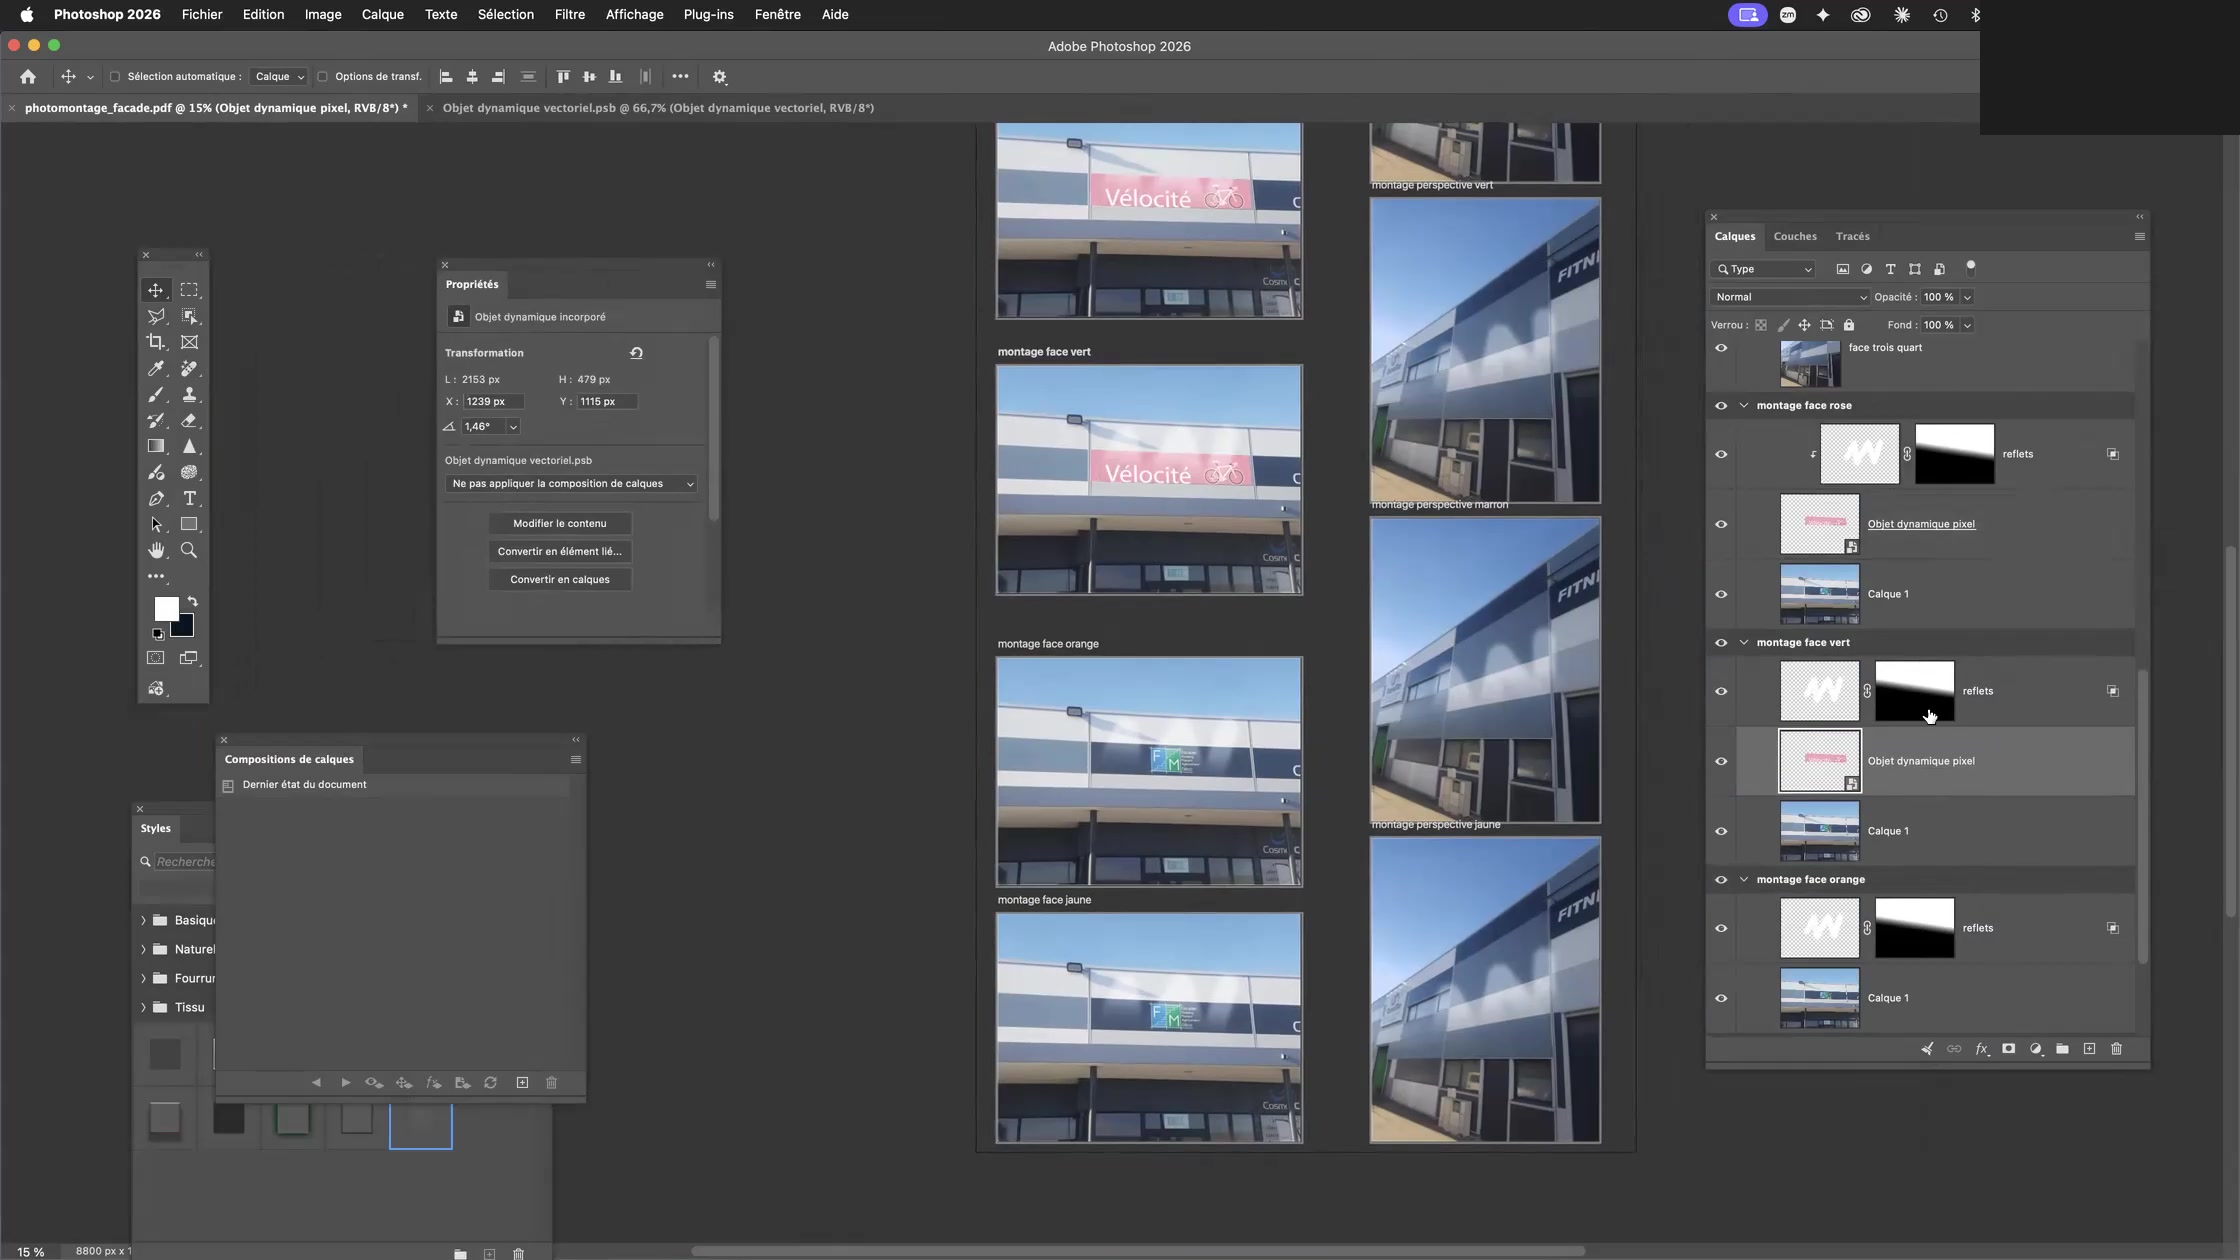The image size is (2240, 1260).
Task: Select the Type tool
Action: pyautogui.click(x=189, y=498)
